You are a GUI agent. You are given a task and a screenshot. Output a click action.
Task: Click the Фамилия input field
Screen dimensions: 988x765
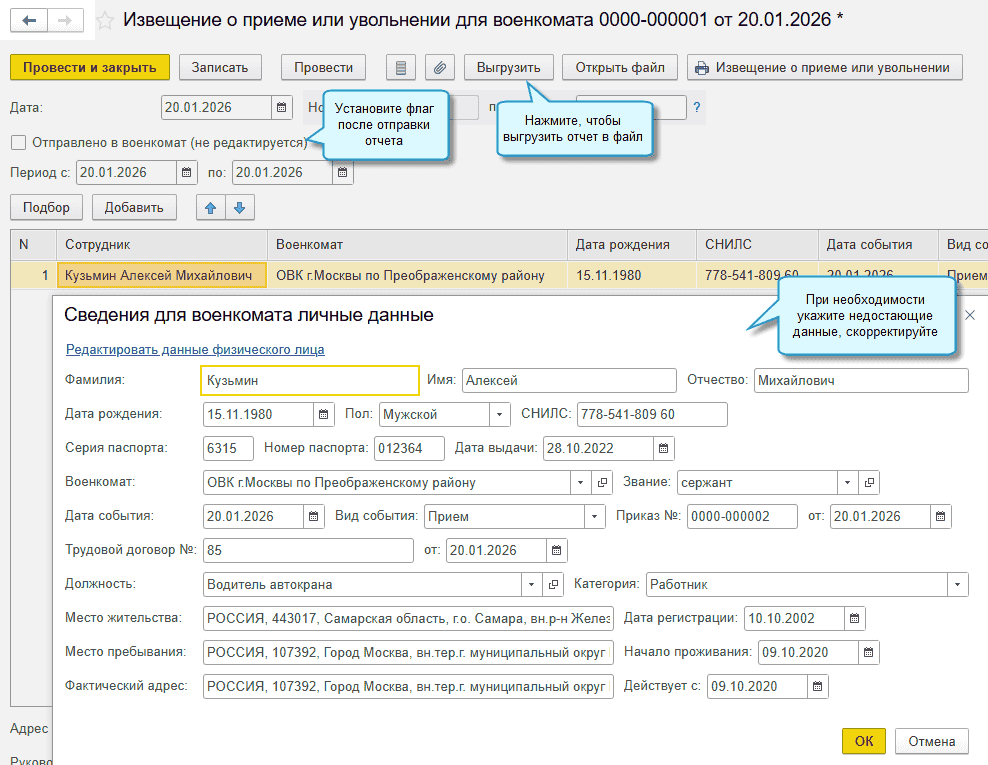coord(309,380)
